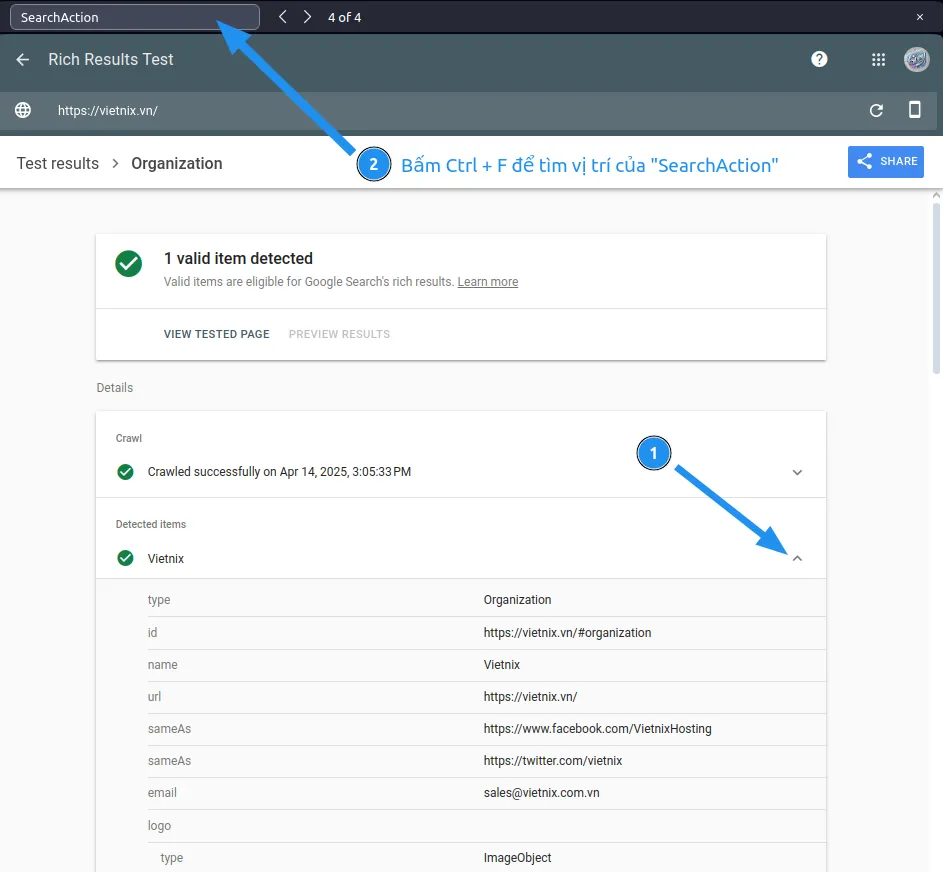Click the Organization breadcrumb

coord(177,164)
